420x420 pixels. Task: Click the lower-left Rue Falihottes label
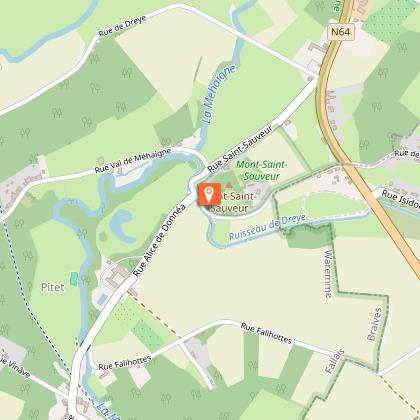coord(125,363)
